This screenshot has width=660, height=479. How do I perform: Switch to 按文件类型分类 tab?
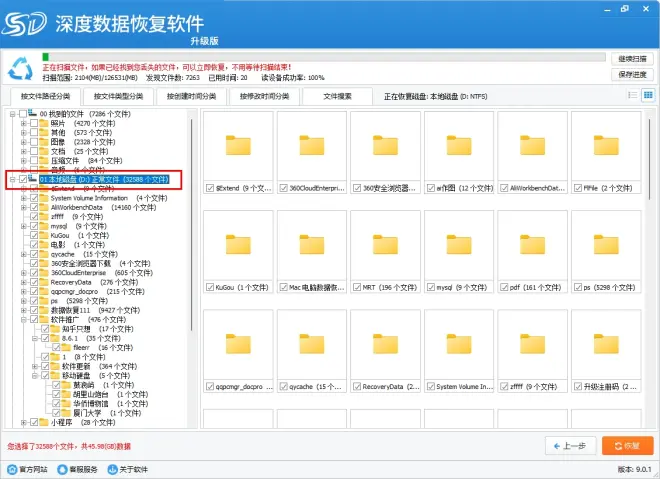pyautogui.click(x=119, y=97)
